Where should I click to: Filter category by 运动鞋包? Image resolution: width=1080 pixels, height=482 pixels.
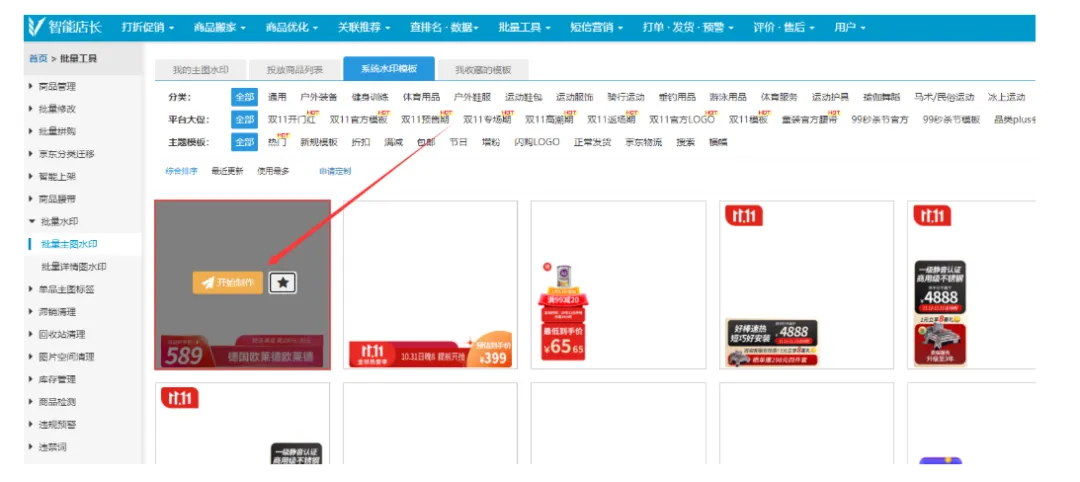[x=523, y=97]
